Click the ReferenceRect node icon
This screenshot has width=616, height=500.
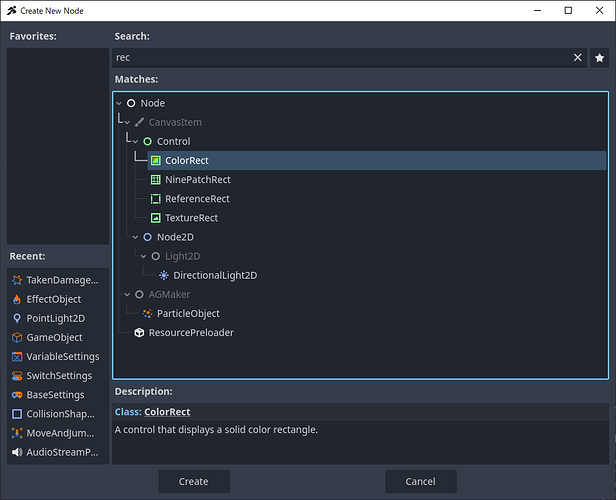click(x=155, y=199)
